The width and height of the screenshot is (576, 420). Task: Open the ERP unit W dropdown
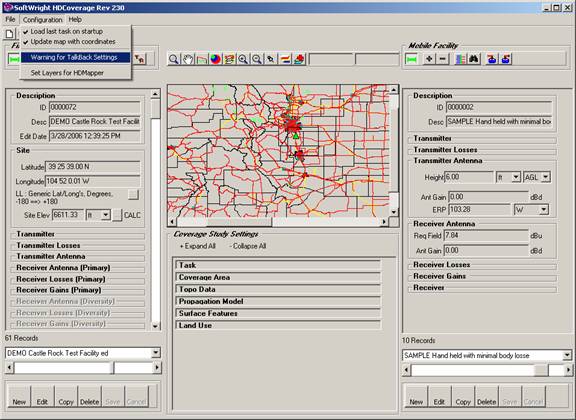point(544,210)
